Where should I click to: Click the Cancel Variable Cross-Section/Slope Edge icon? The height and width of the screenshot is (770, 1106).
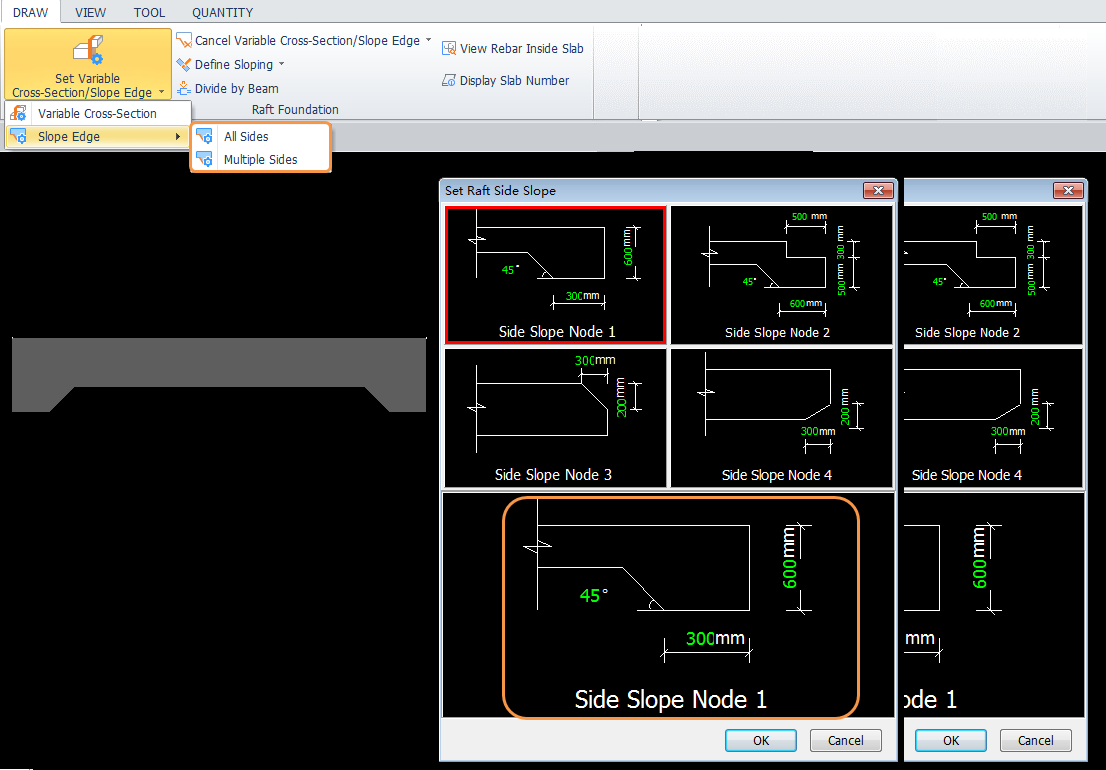pos(184,41)
